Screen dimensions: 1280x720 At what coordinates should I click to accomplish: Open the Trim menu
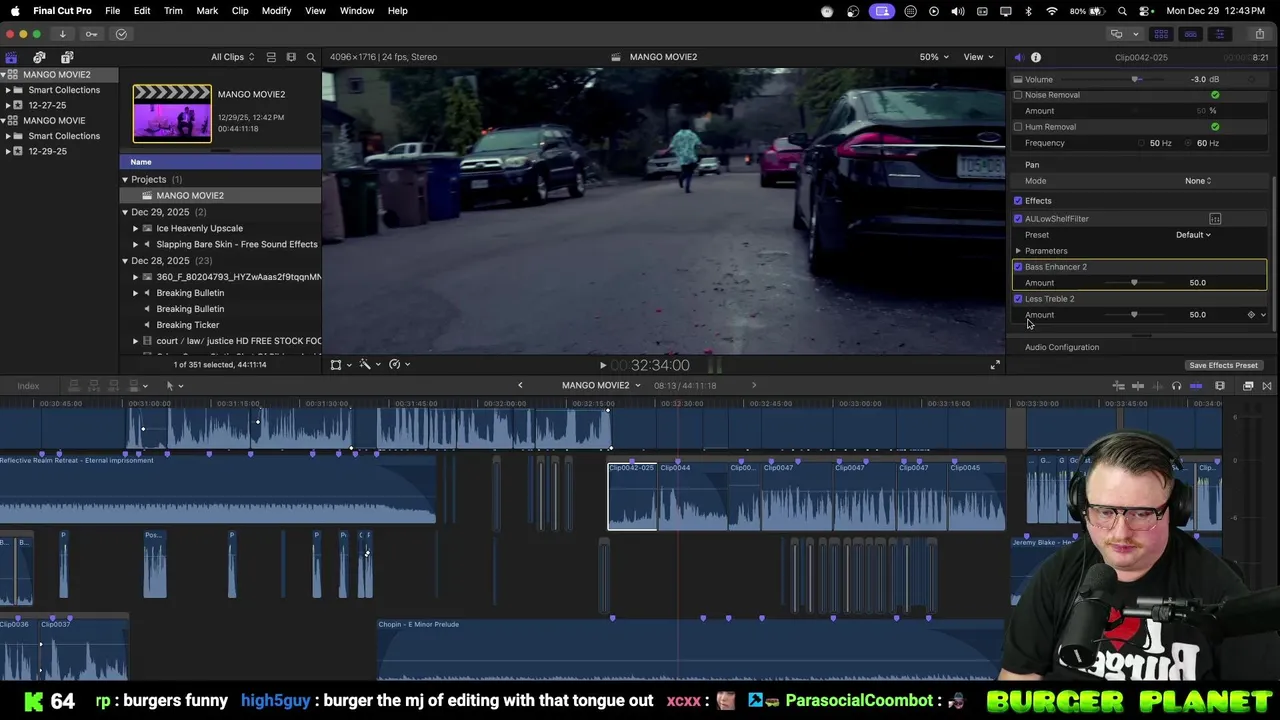173,11
